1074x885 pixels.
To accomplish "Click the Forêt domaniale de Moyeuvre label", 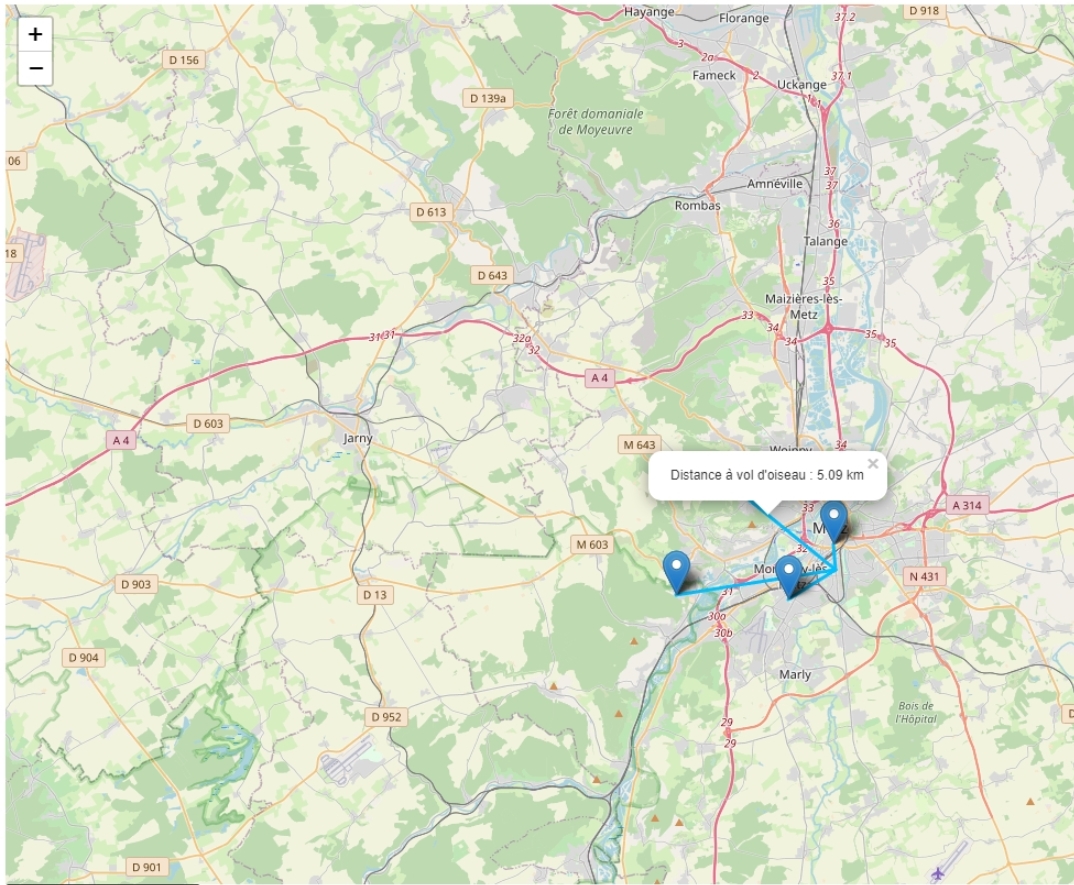I will click(x=595, y=121).
